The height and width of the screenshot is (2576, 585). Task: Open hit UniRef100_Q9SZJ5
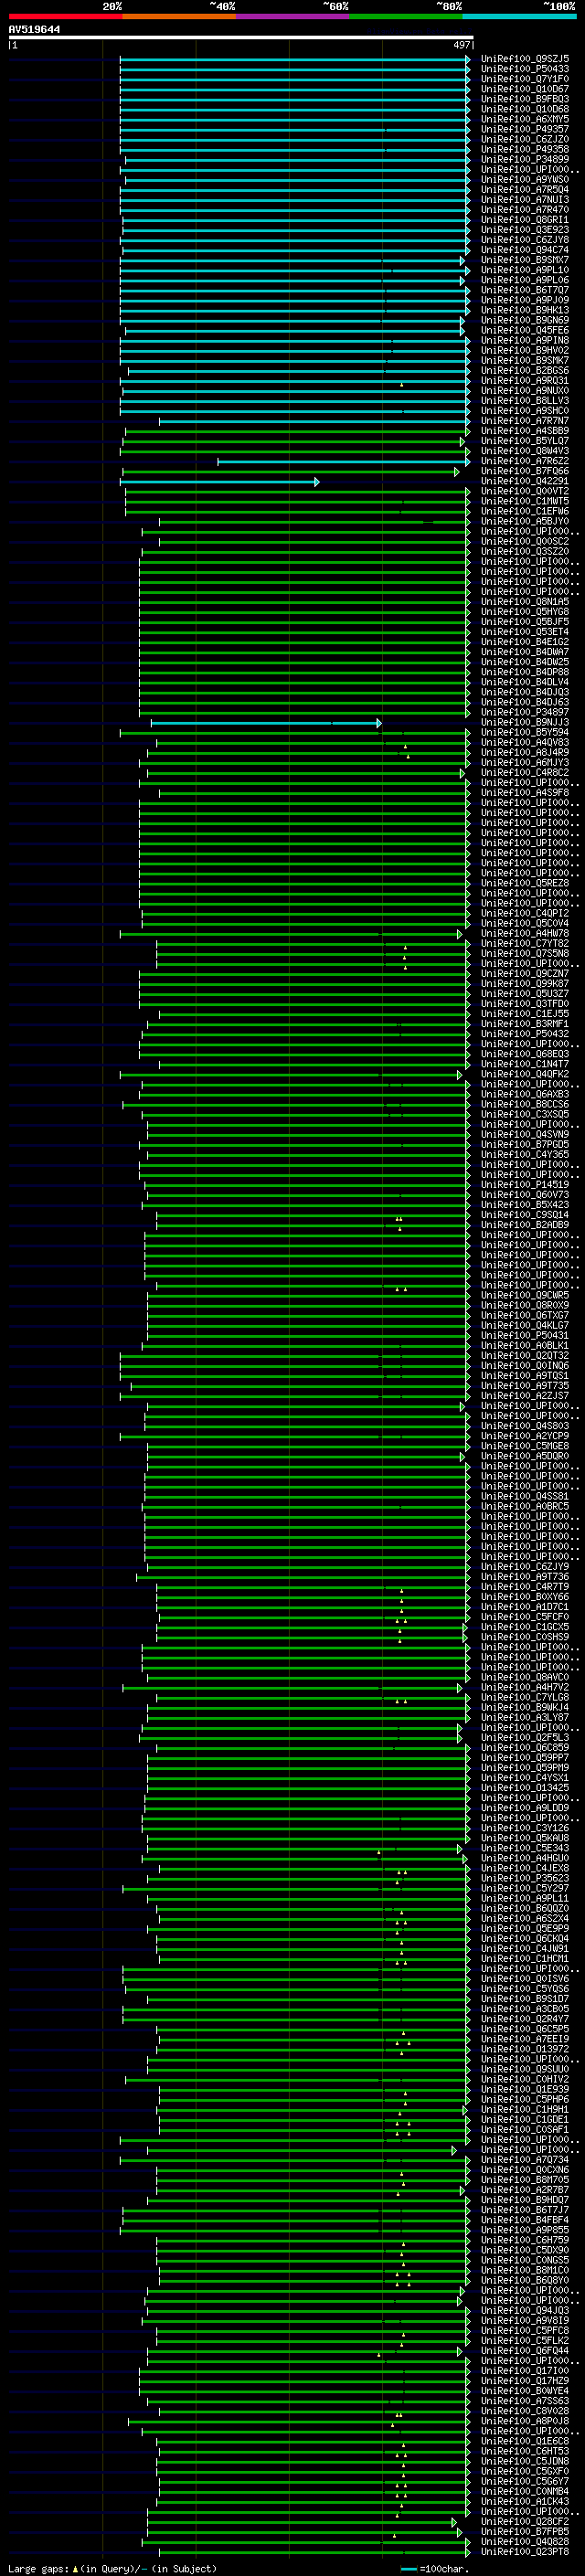525,59
